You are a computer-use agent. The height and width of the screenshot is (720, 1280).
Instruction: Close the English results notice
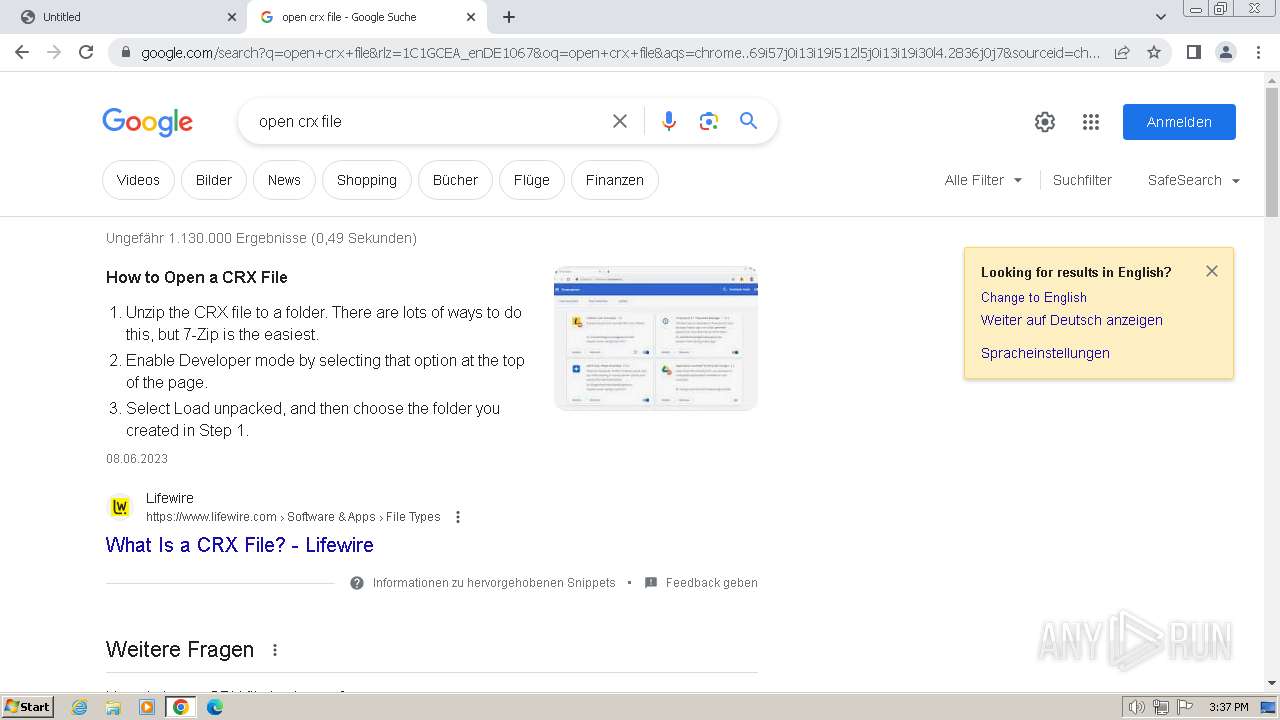click(x=1212, y=271)
